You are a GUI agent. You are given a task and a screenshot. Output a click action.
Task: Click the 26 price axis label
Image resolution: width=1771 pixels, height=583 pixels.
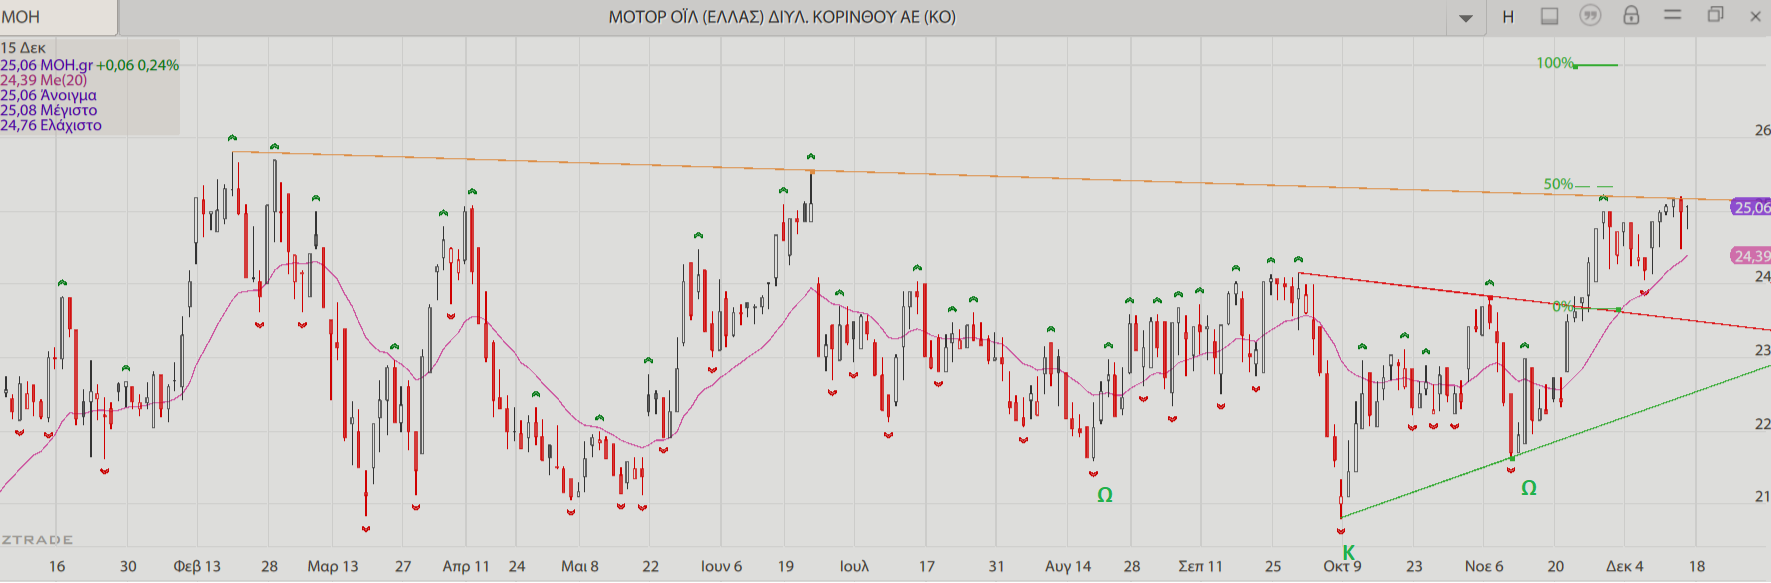[1762, 130]
